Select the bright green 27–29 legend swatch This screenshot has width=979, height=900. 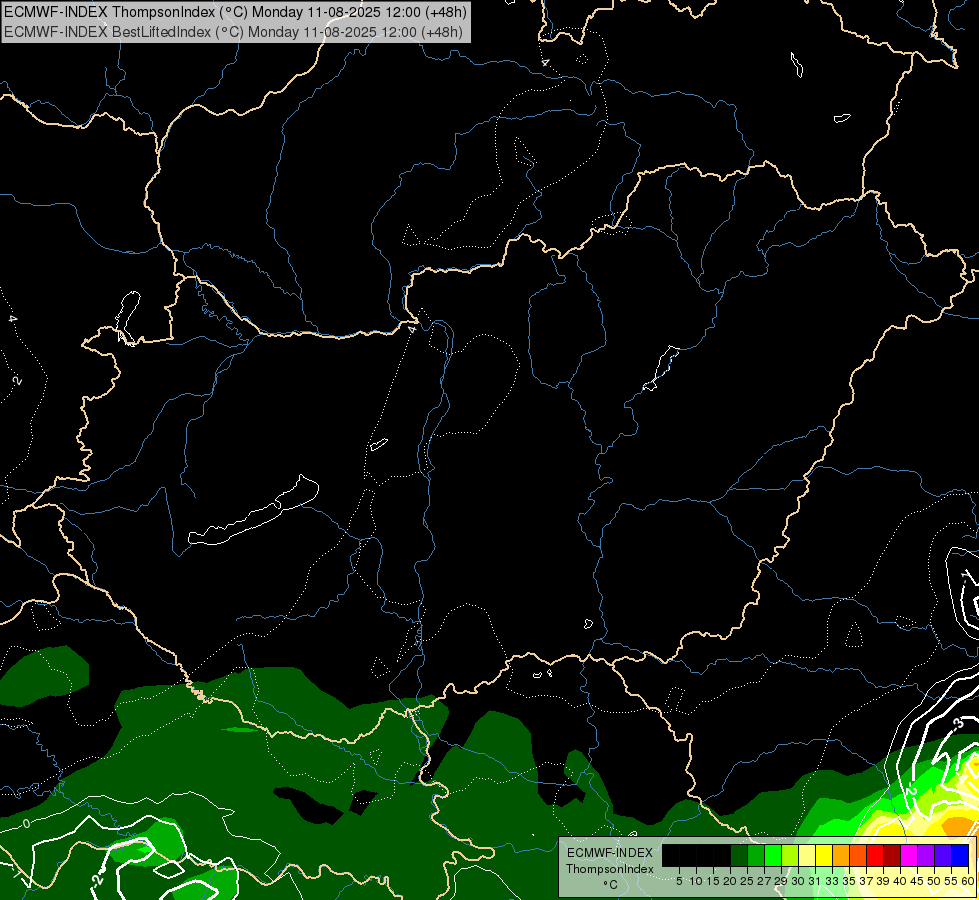(x=773, y=855)
